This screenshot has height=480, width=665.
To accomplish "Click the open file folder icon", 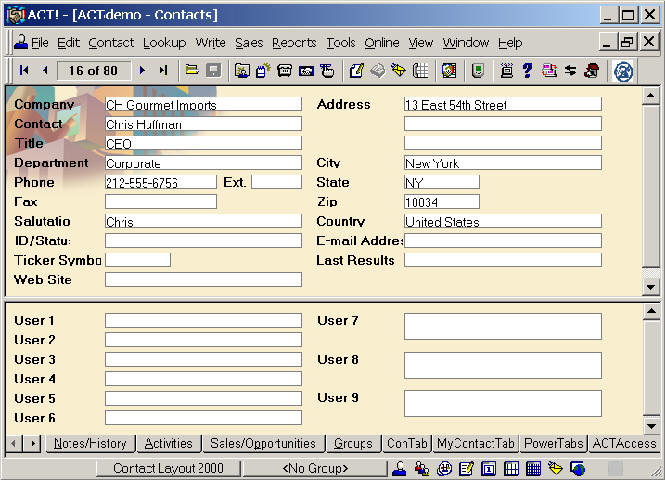I will click(x=192, y=70).
